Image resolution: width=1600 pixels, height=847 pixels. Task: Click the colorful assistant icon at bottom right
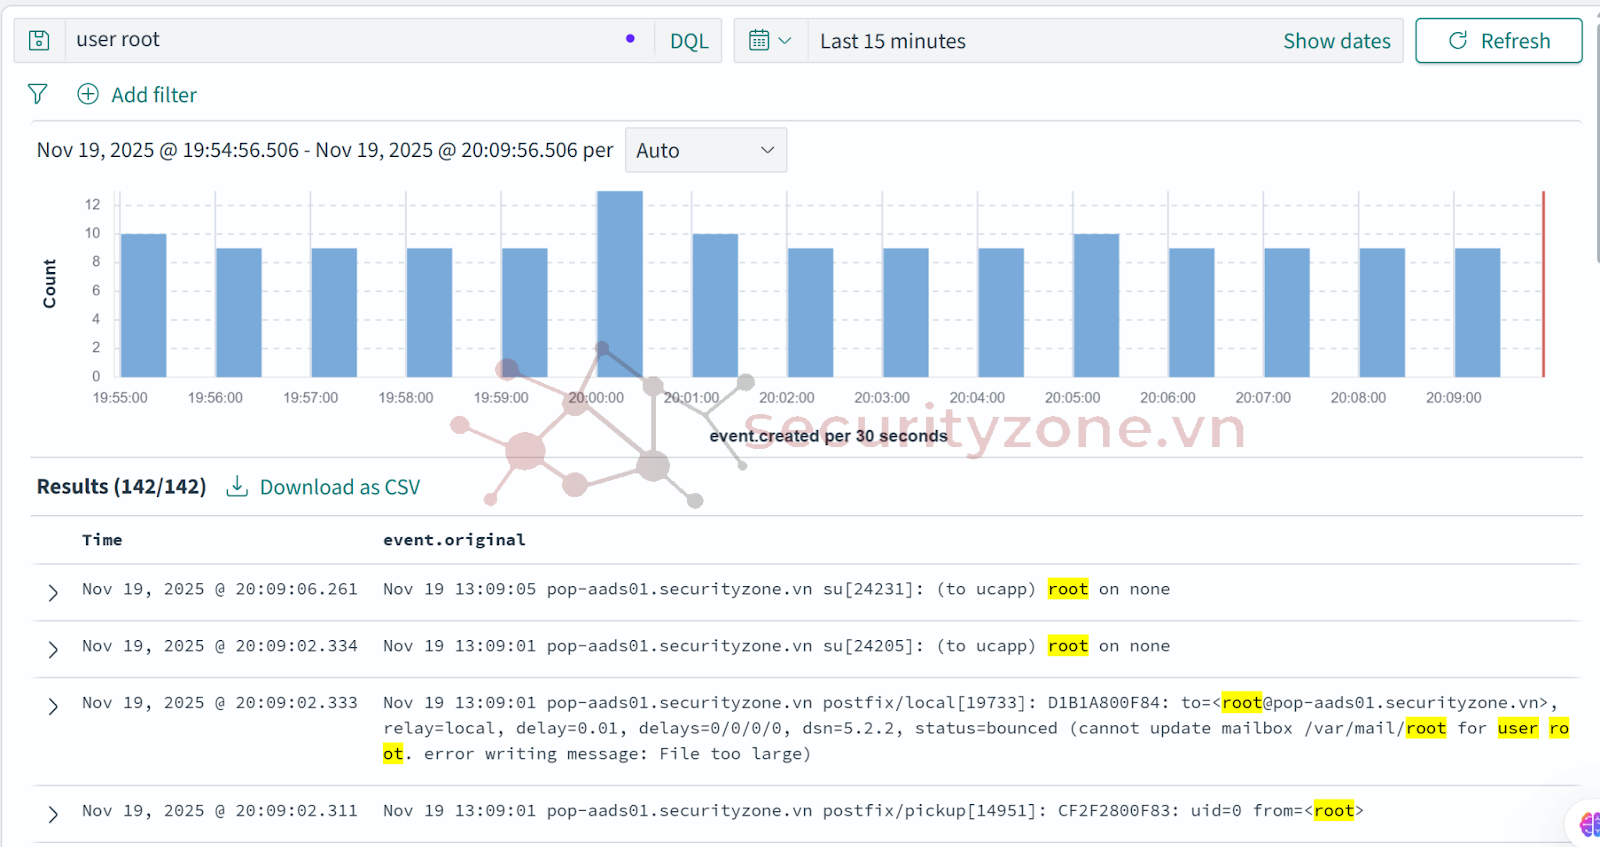coord(1588,824)
